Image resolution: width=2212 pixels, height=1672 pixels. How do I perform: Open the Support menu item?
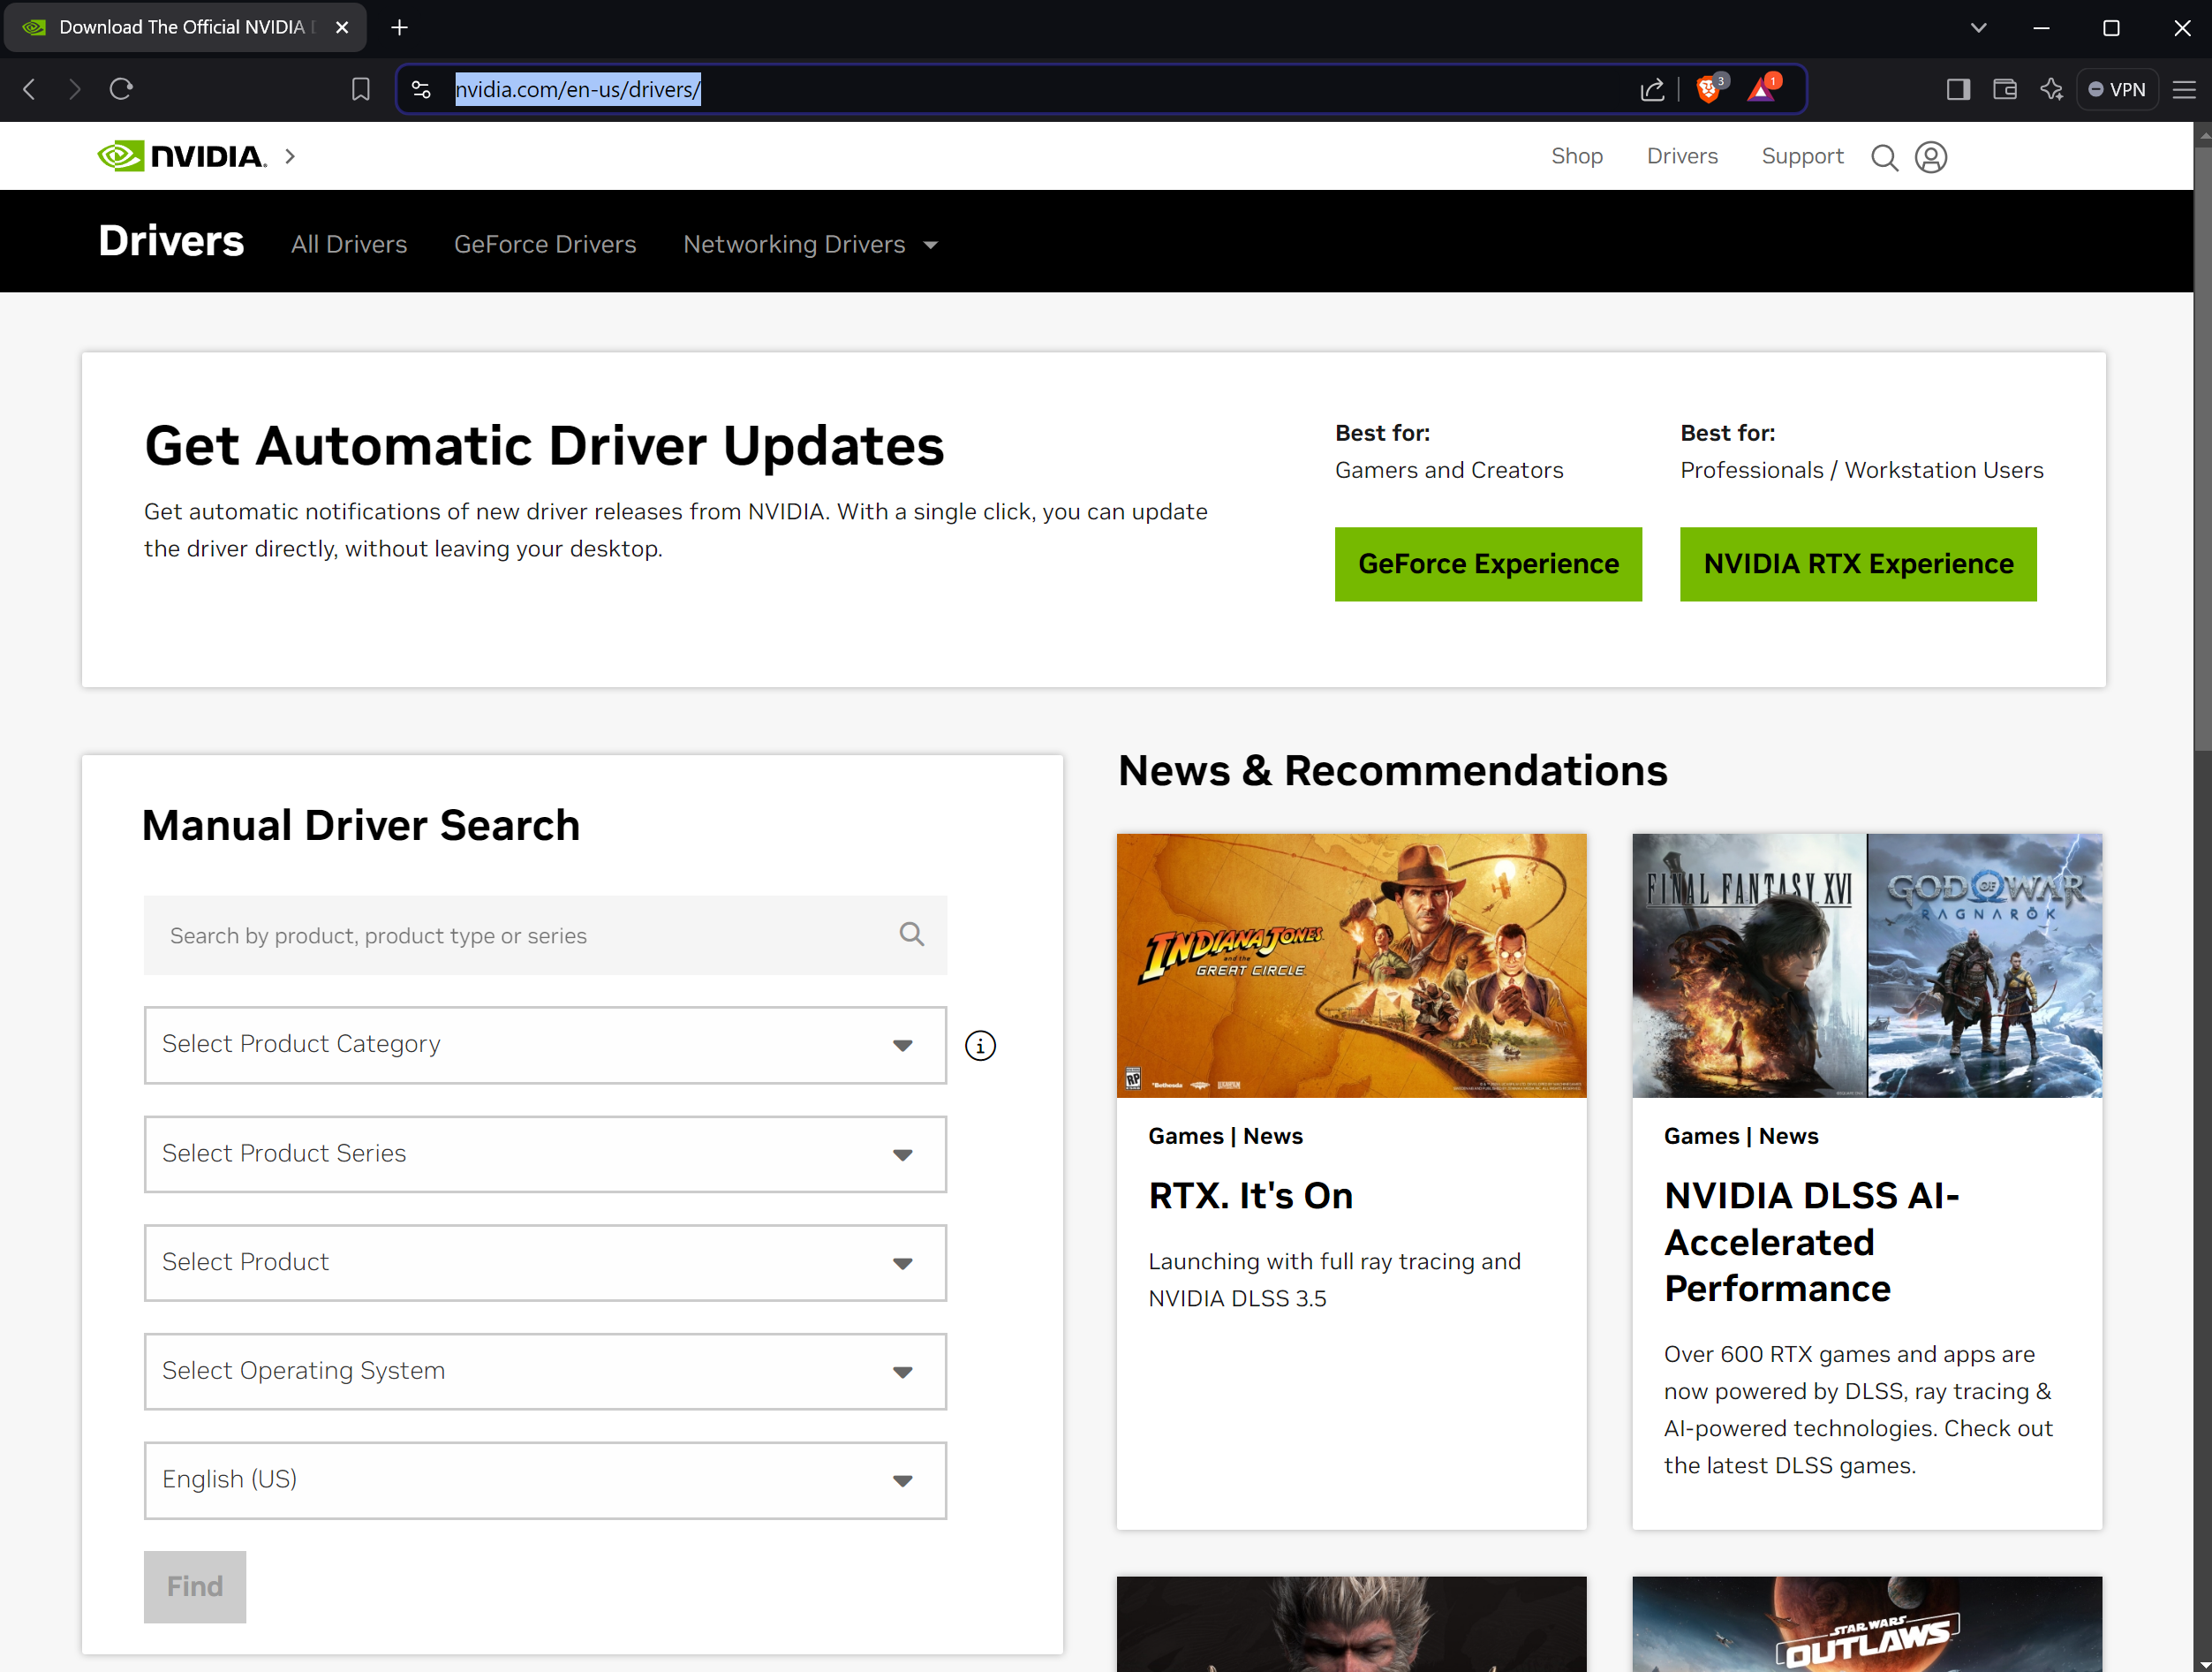1802,156
